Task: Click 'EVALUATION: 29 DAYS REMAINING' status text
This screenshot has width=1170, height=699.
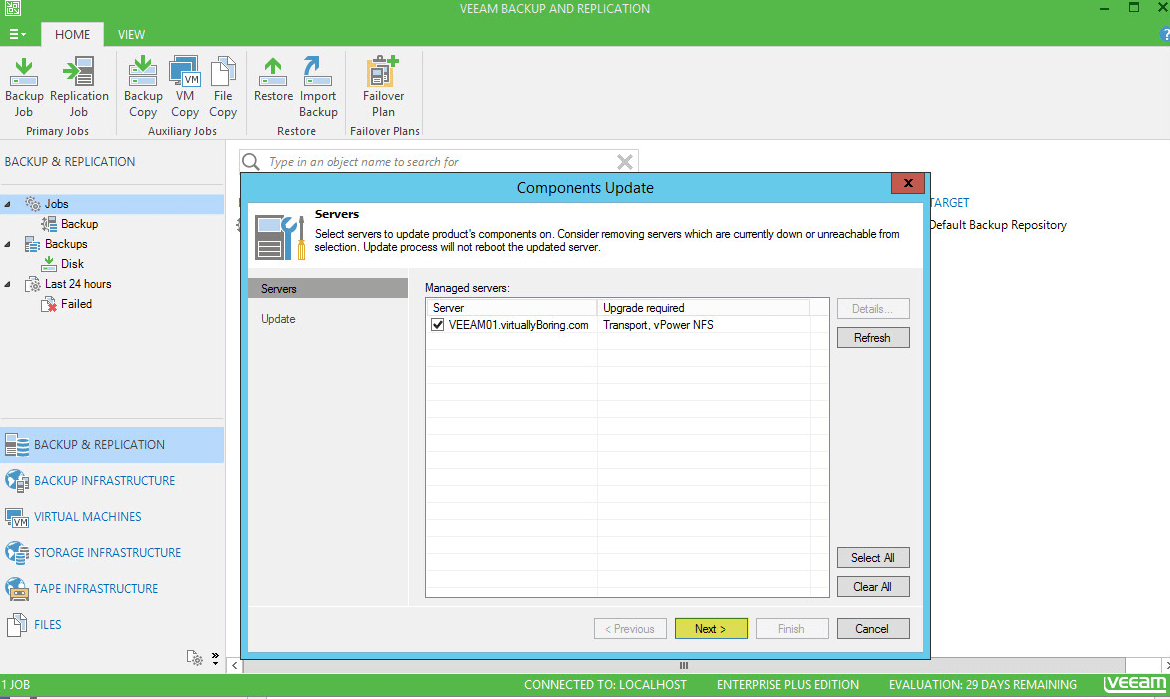Action: click(x=983, y=685)
